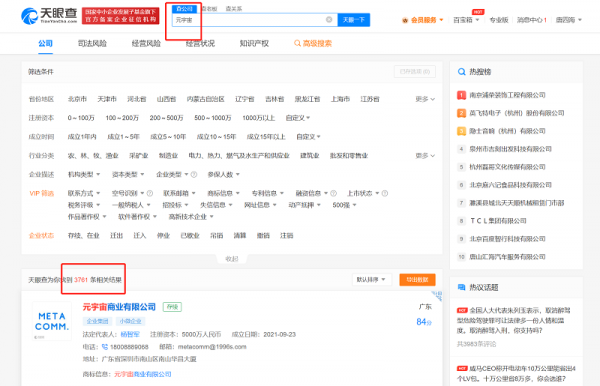This screenshot has height=386, width=600.
Task: Filter registered capital 1000万以上
Action: pyautogui.click(x=259, y=118)
